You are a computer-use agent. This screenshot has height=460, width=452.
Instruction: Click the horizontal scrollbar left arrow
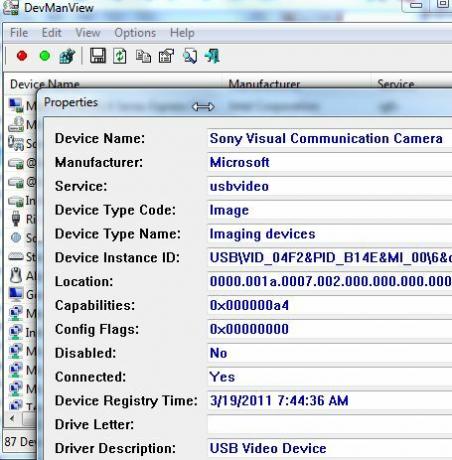click(13, 418)
